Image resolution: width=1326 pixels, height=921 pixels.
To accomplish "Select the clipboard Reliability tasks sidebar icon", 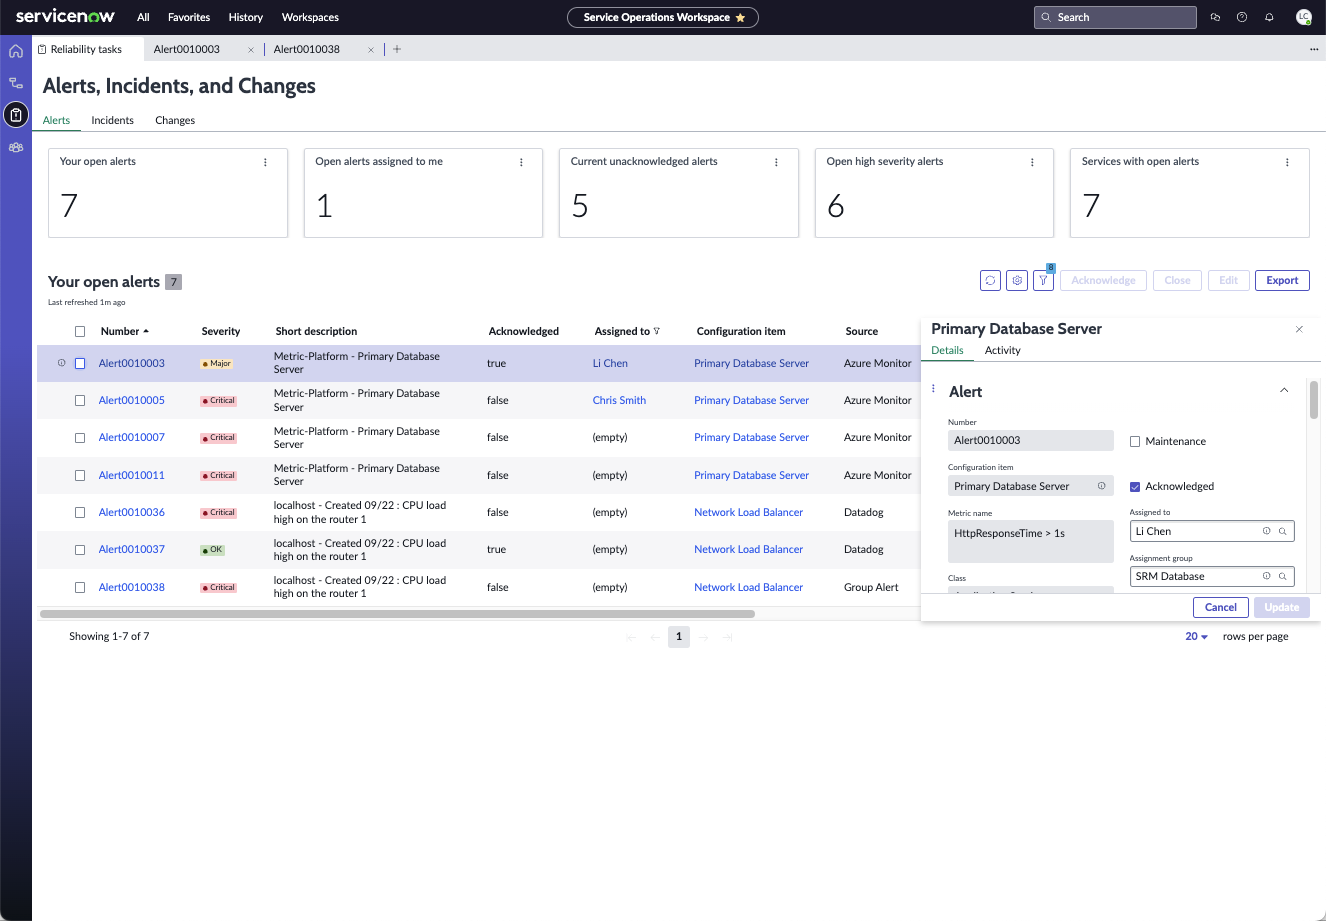I will click(x=16, y=115).
